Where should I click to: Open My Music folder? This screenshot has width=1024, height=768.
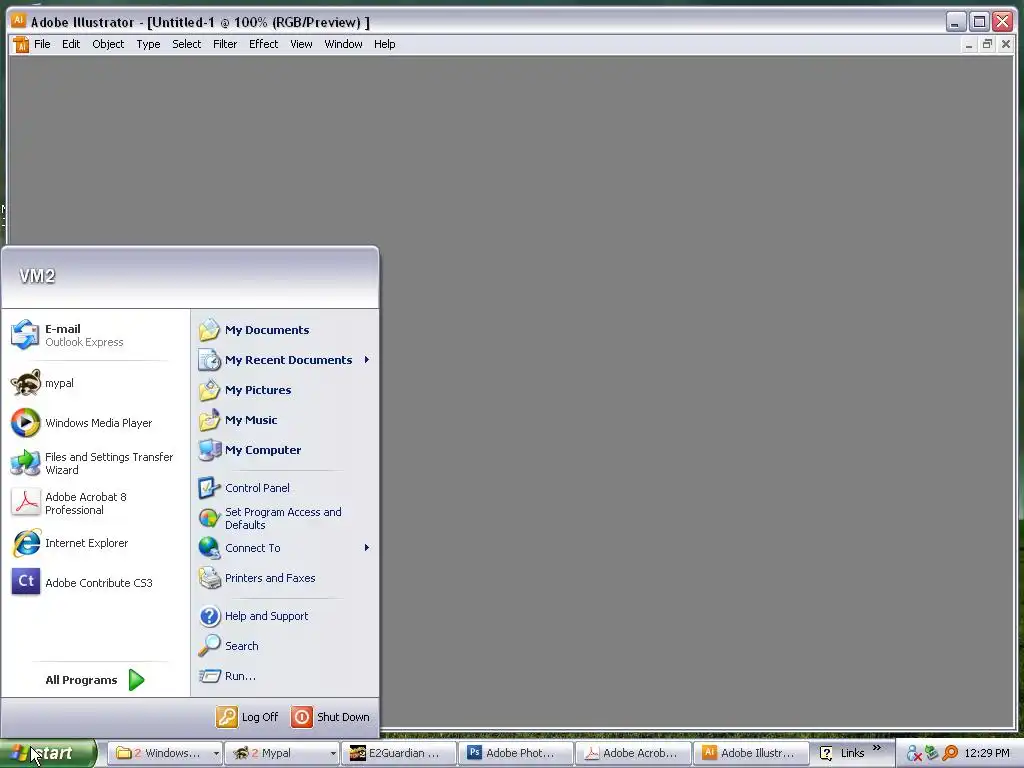[x=285, y=420]
